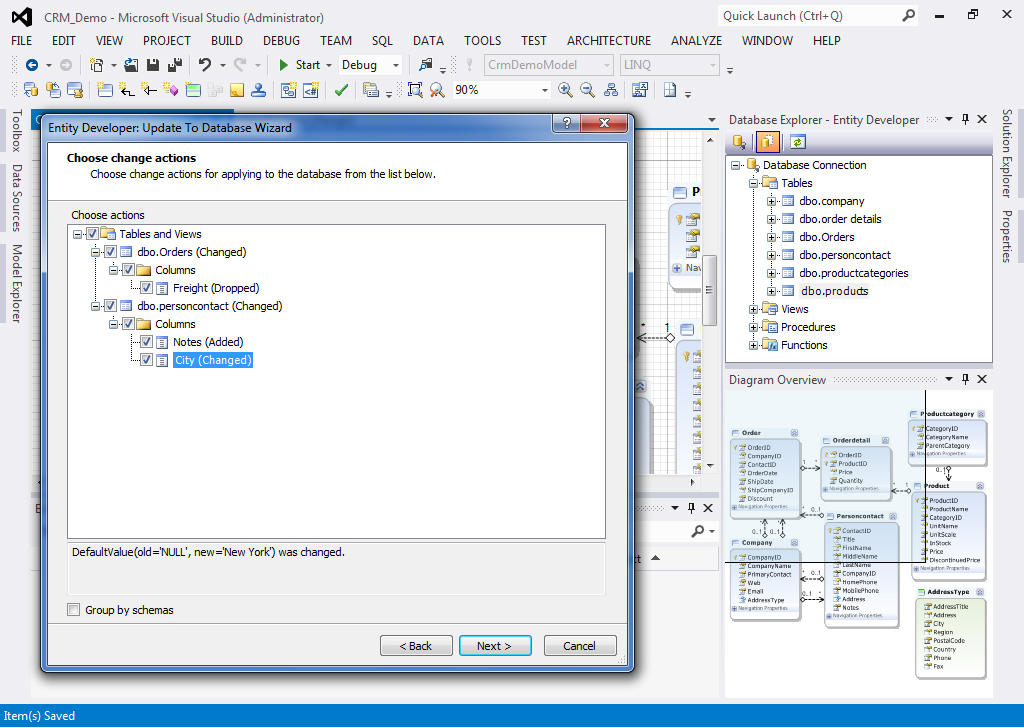Click the < Back button
Screen dimensions: 1024x728
(x=416, y=646)
